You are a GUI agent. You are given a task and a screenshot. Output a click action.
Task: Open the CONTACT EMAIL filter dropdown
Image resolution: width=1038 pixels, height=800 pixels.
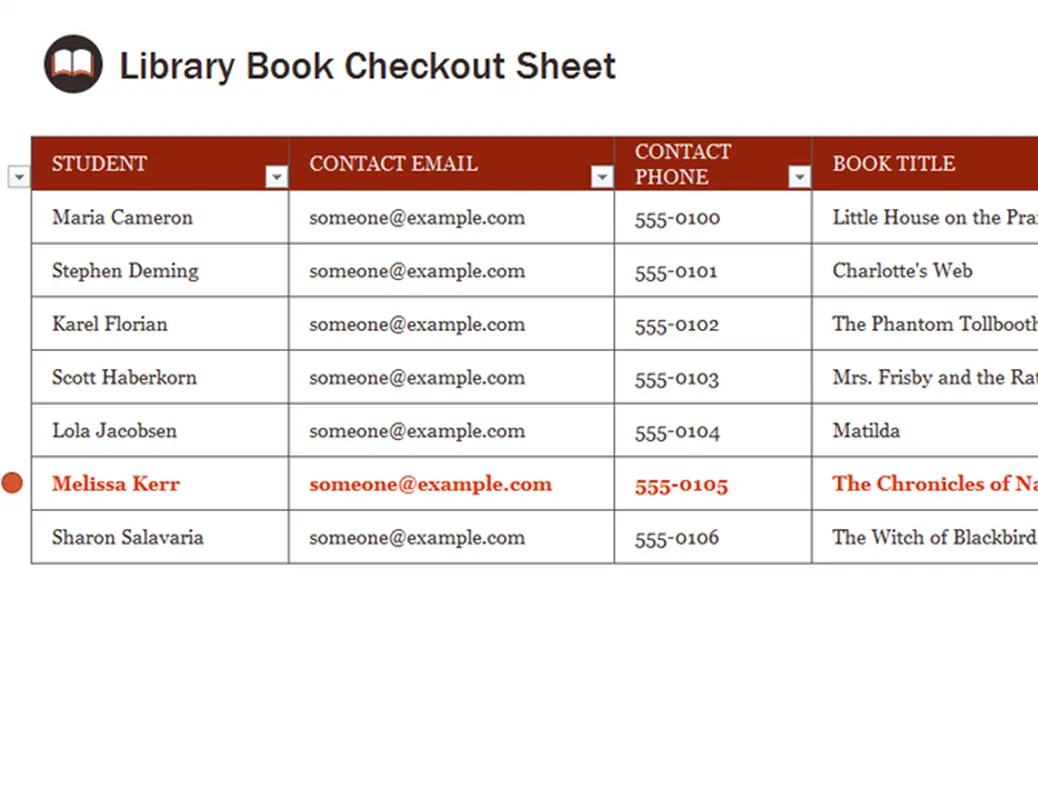[601, 176]
